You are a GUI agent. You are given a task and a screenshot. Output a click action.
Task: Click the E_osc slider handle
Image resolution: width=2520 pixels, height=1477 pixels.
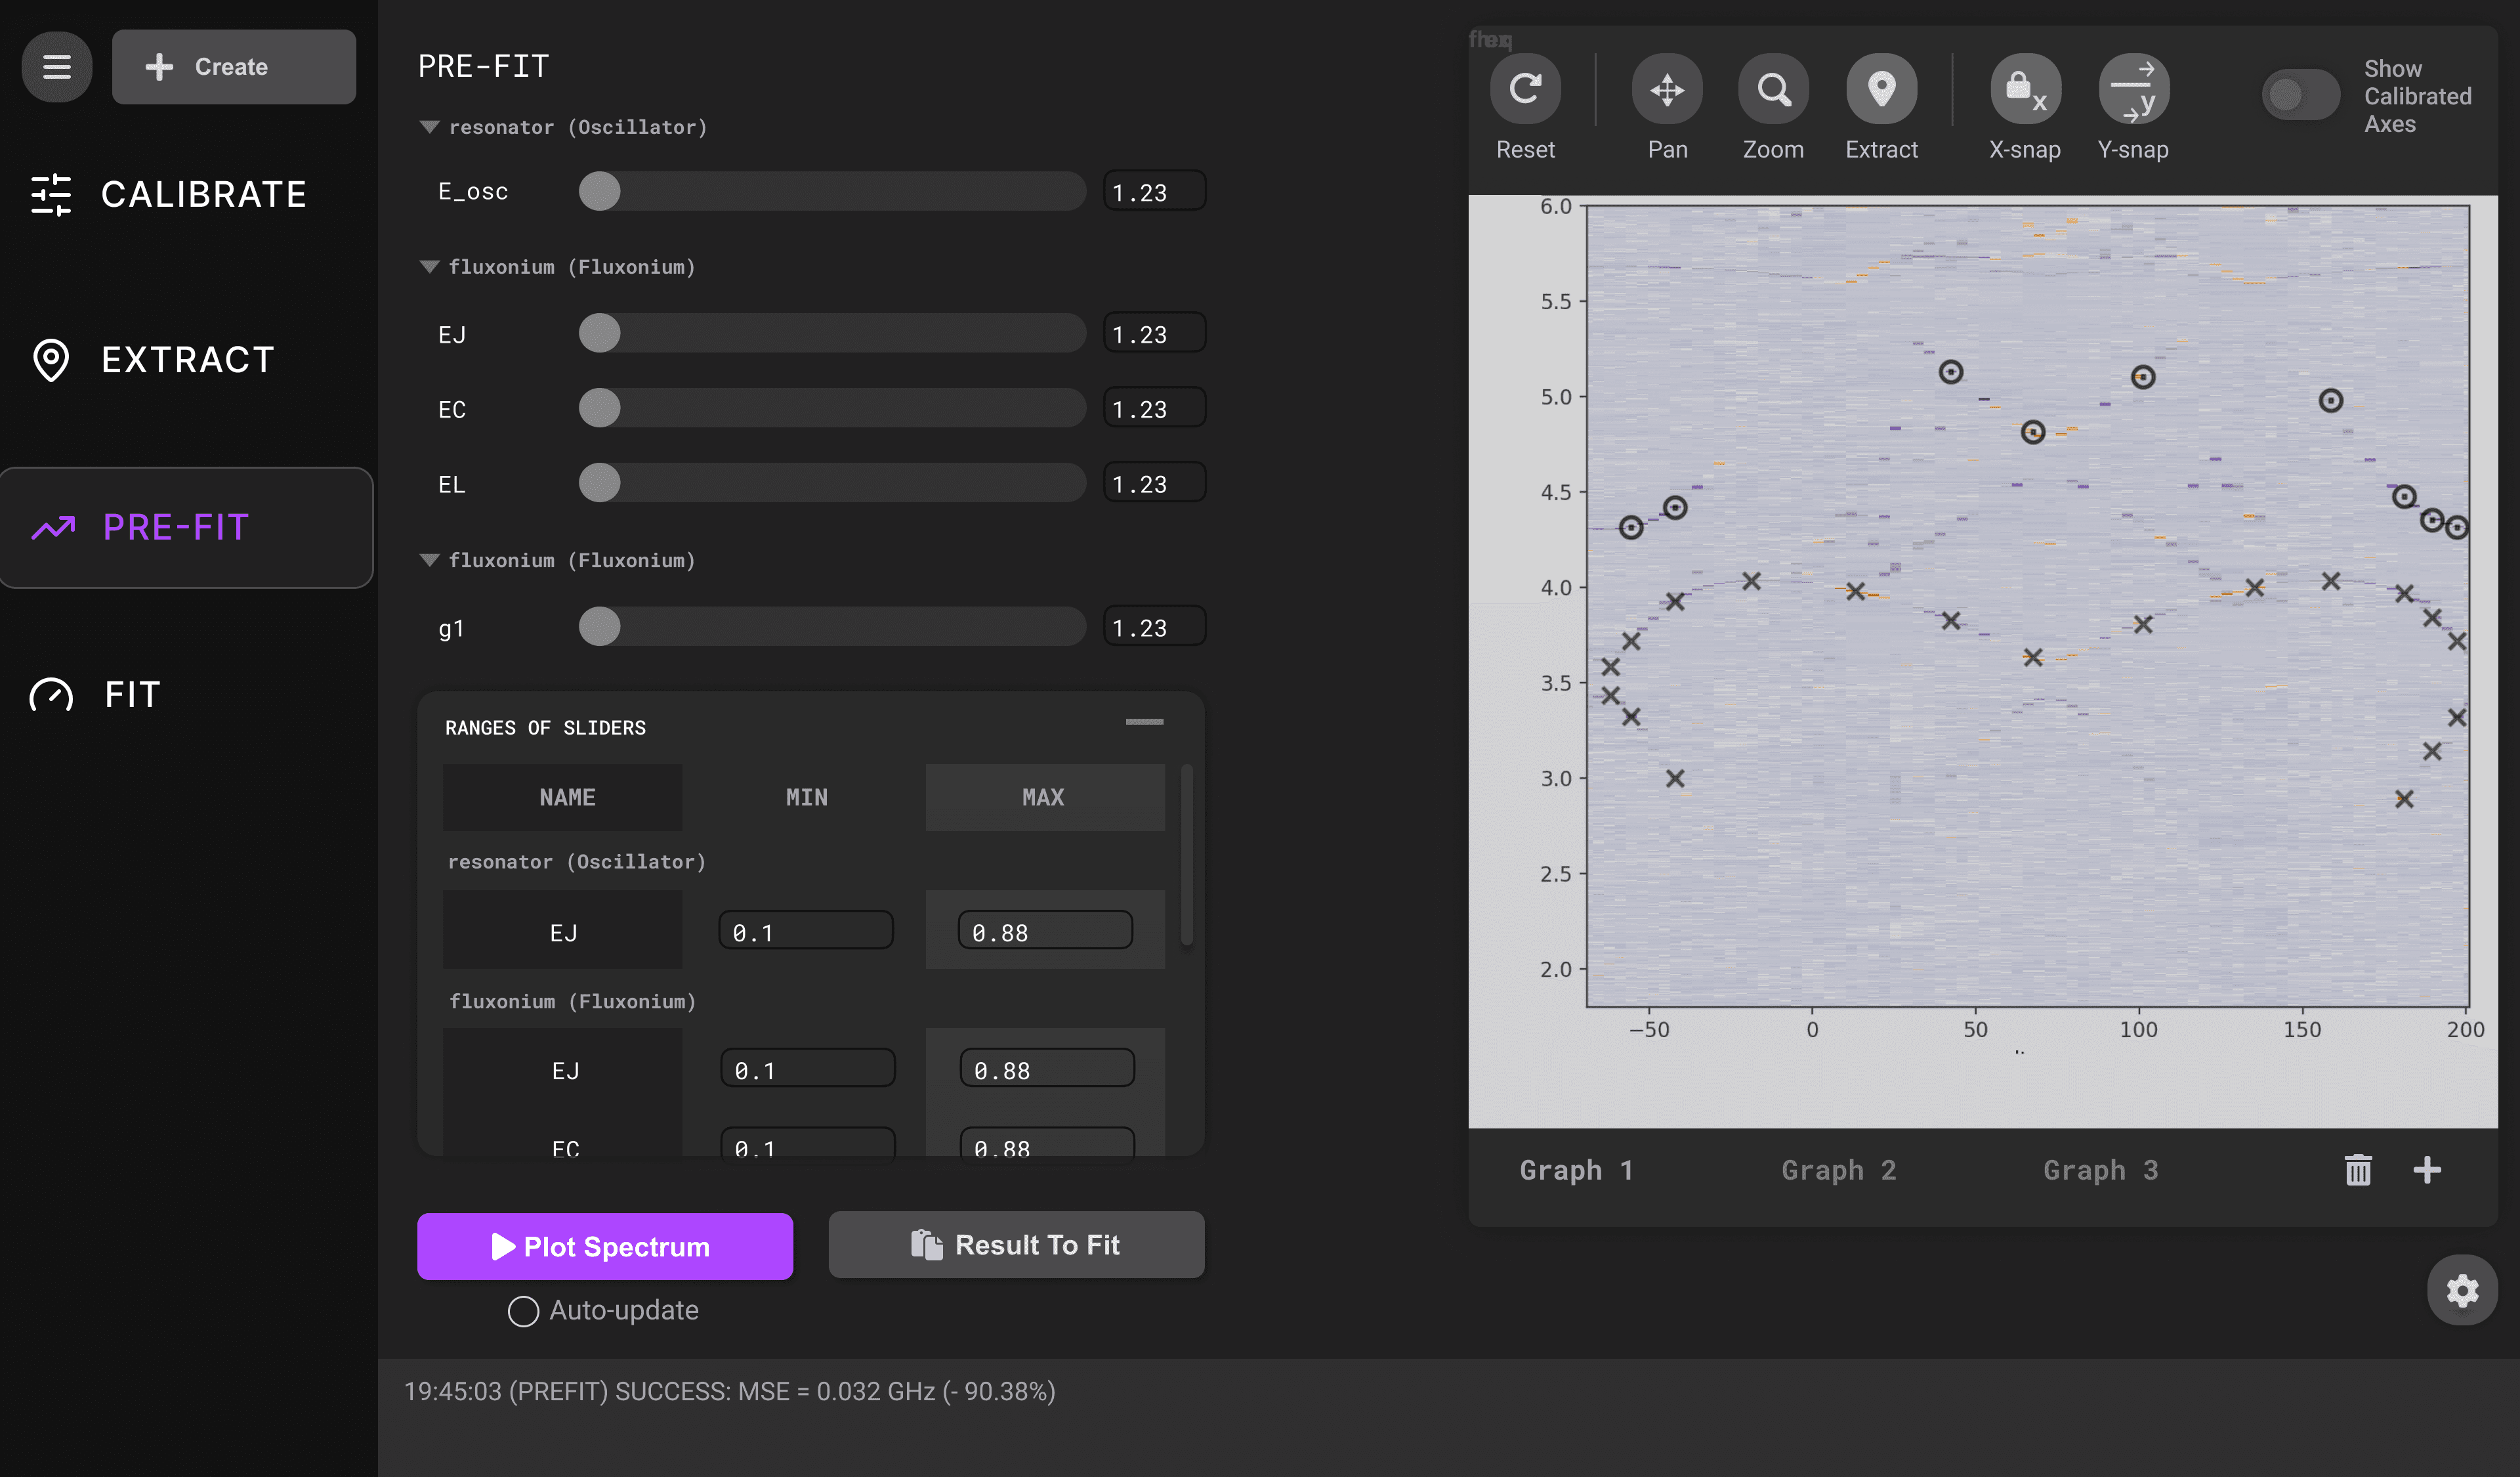(600, 191)
